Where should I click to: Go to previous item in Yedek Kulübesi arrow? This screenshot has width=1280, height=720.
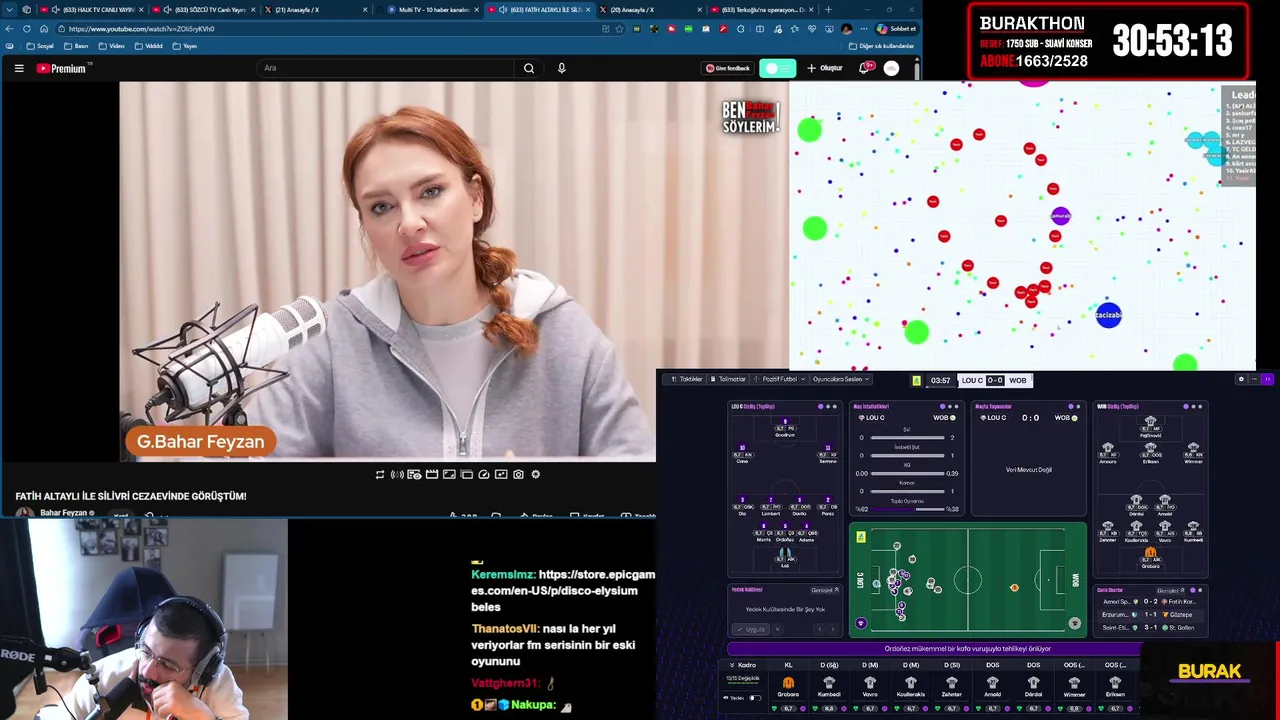click(x=819, y=629)
